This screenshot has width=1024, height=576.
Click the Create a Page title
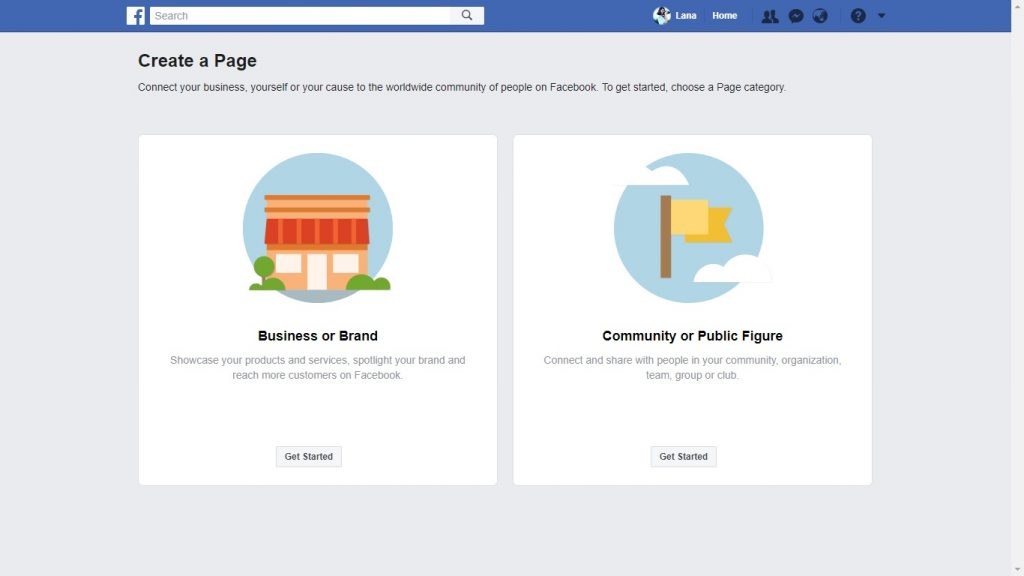[197, 61]
